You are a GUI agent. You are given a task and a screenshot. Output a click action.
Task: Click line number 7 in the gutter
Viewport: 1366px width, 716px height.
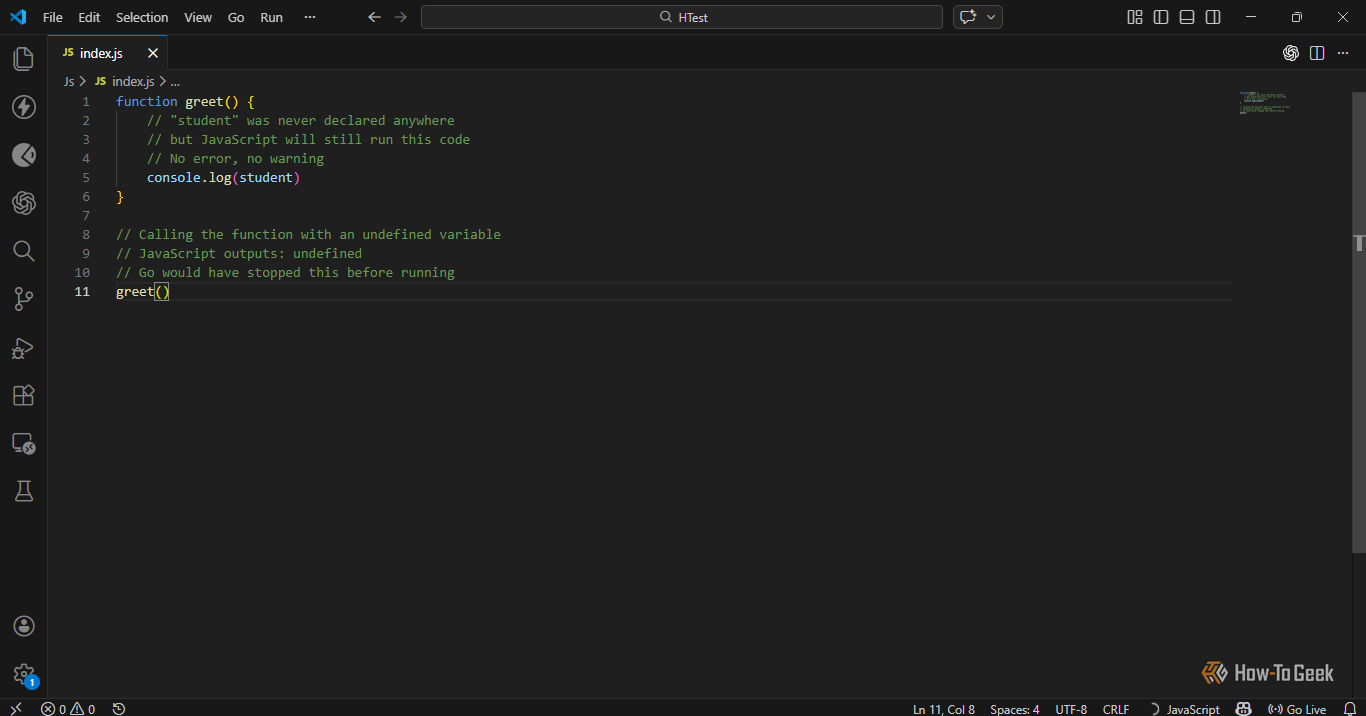click(86, 216)
